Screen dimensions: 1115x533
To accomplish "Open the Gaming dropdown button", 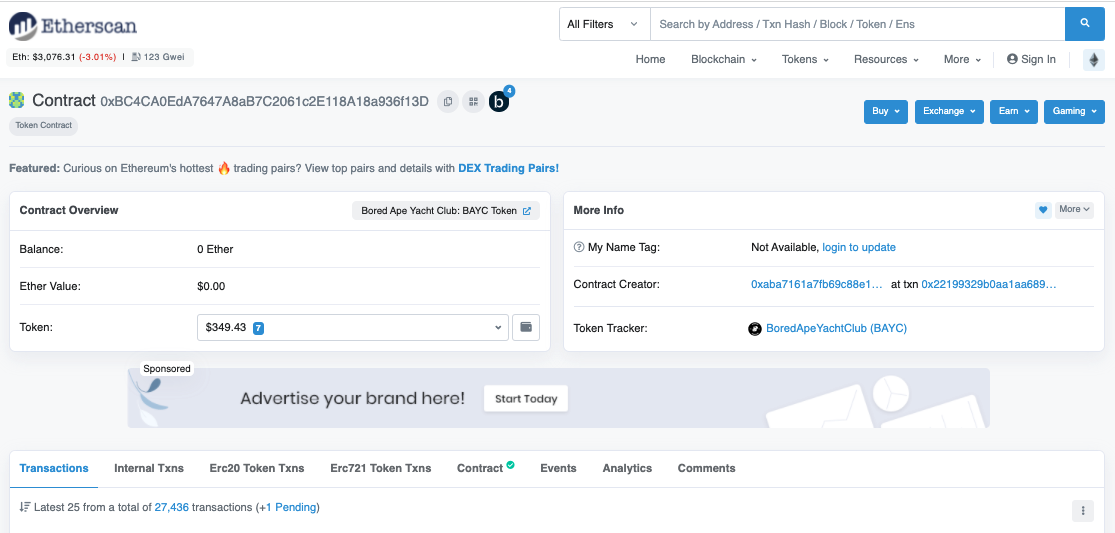I will (x=1074, y=112).
